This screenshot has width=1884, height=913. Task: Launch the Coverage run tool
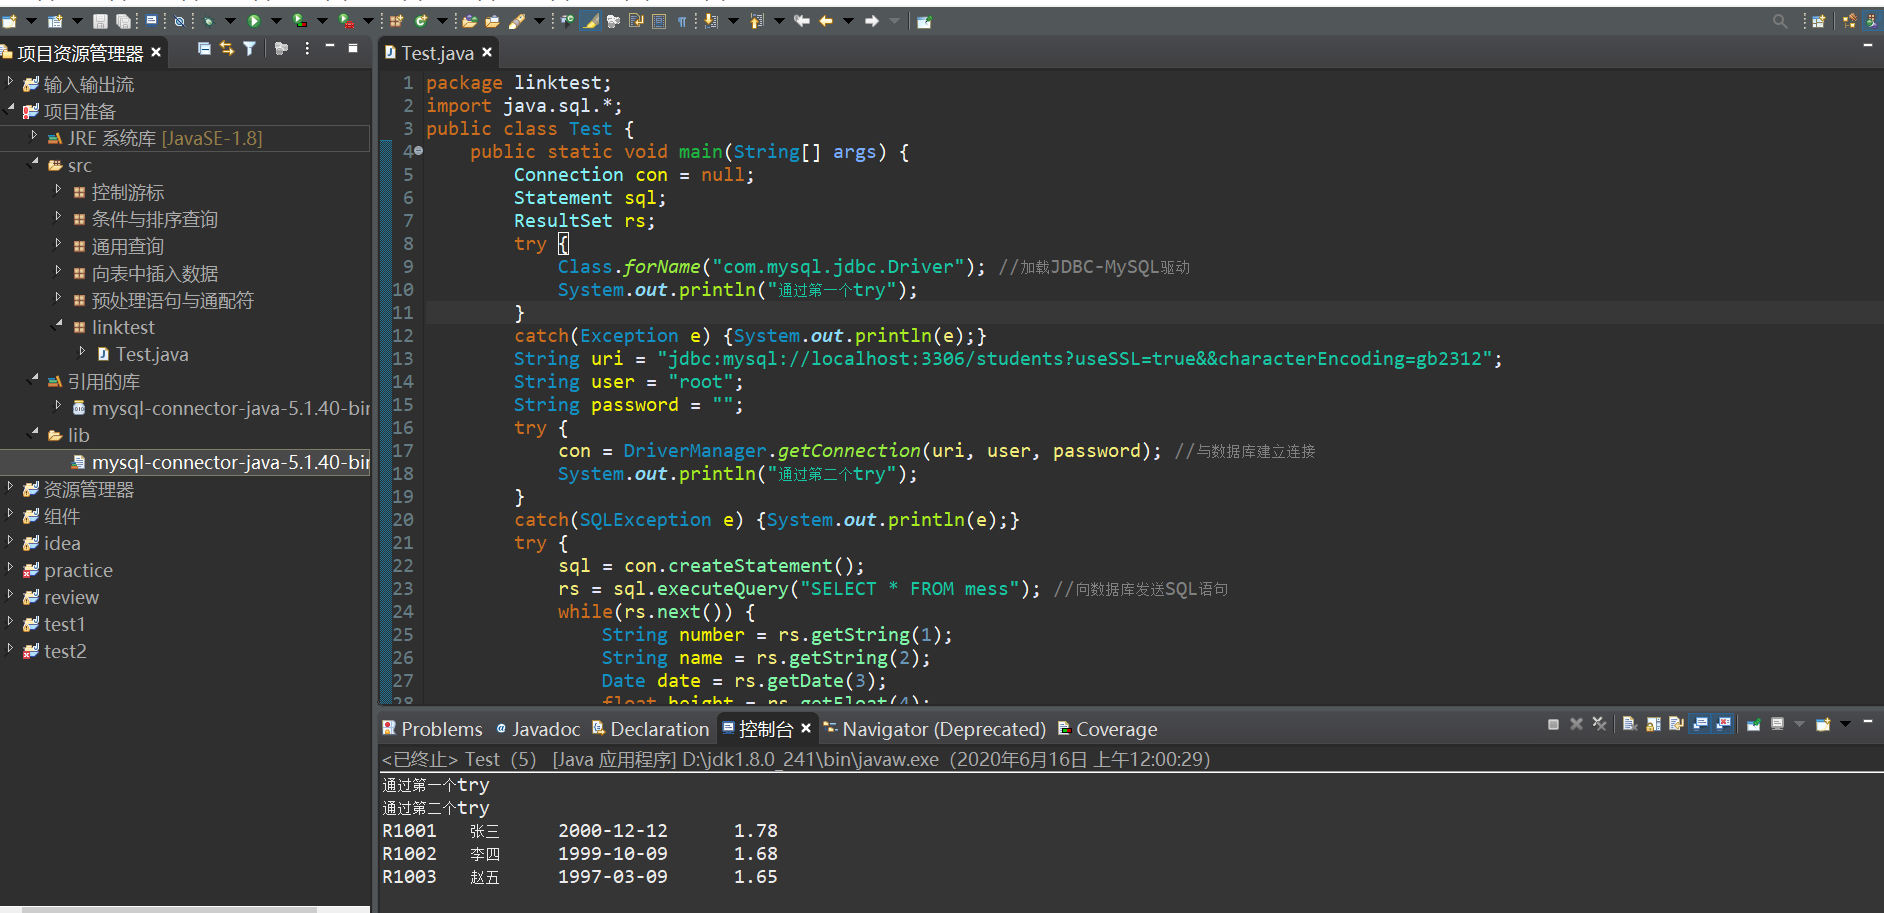point(298,20)
